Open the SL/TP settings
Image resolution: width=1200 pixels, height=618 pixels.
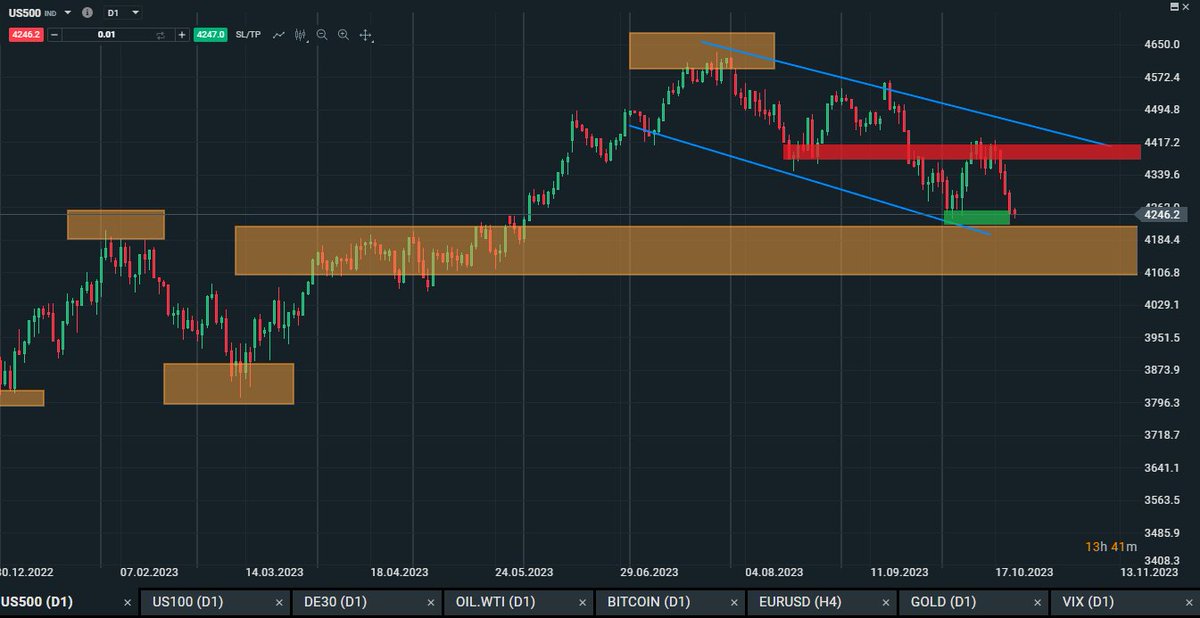248,35
